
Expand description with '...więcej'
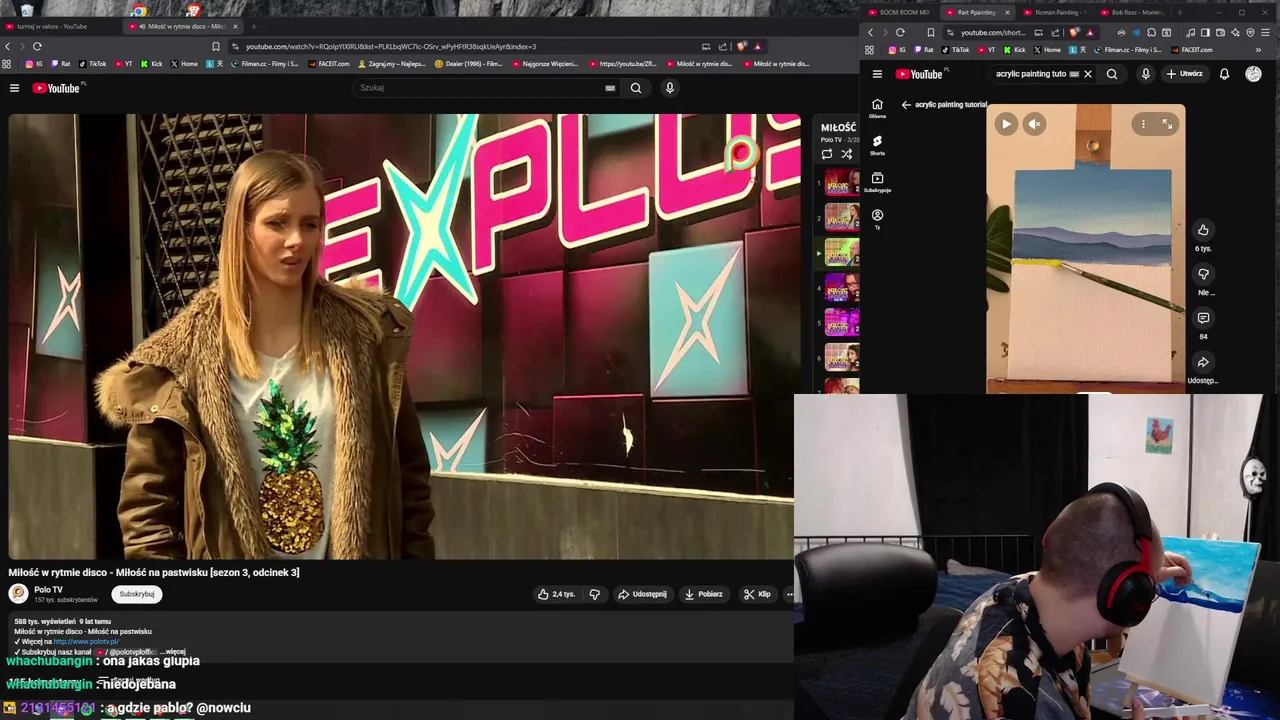coord(174,652)
